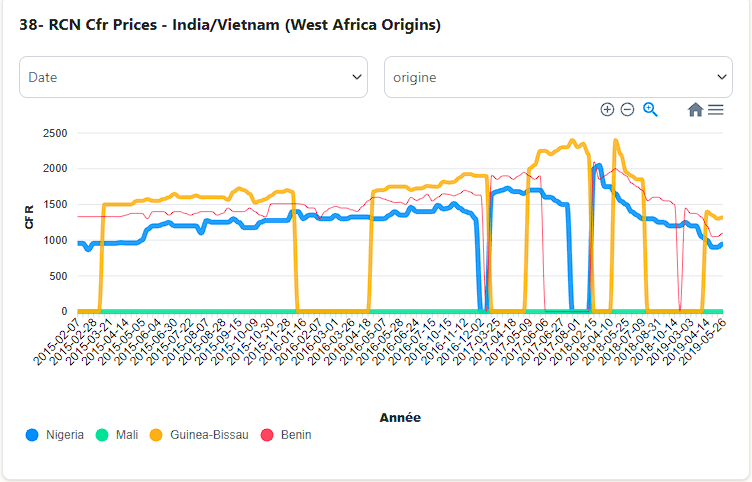Toggle the Nigeria series label in legend

[65, 435]
